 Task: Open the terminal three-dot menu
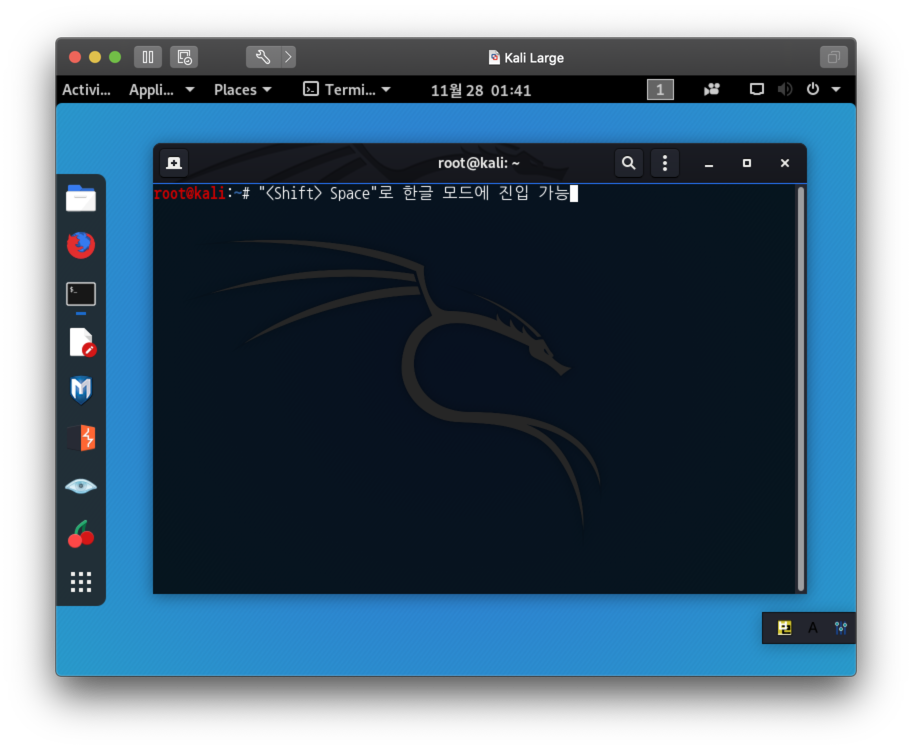665,163
